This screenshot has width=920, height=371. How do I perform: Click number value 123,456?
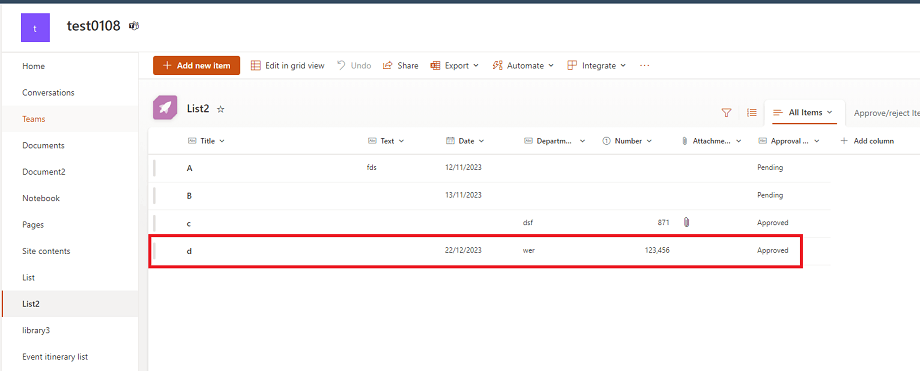(657, 250)
